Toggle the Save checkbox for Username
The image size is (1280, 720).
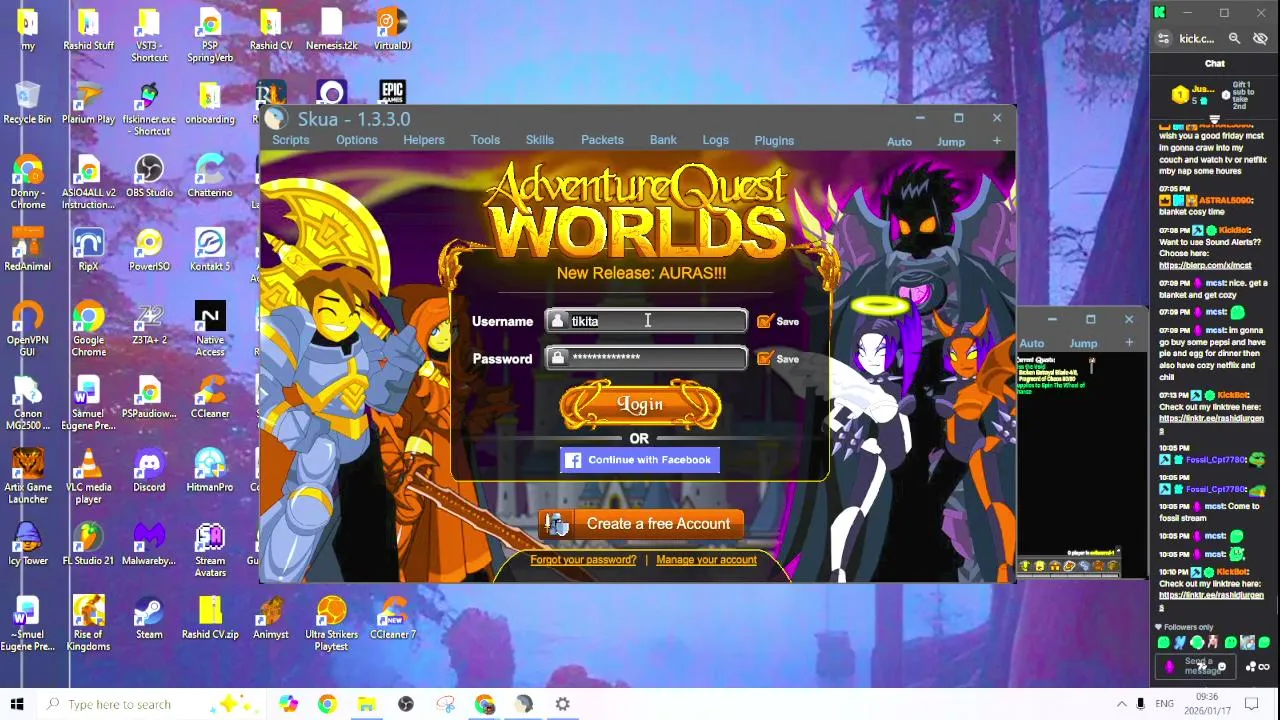click(765, 321)
